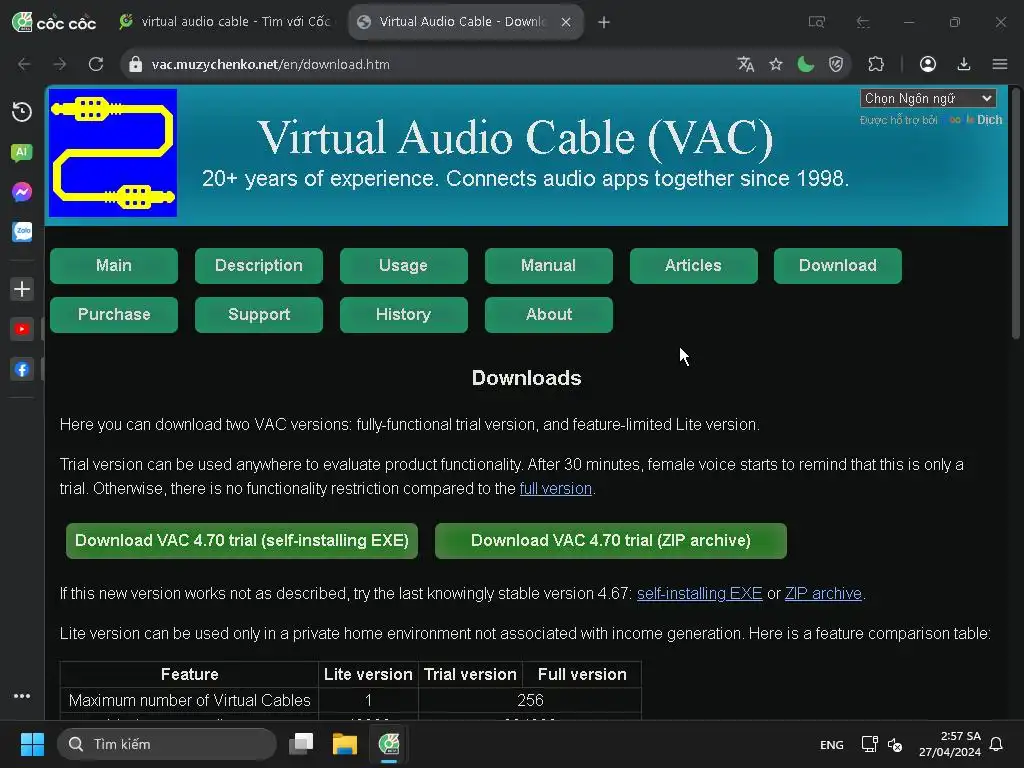Open sidebar History clock icon
This screenshot has height=768, width=1024.
[x=22, y=112]
